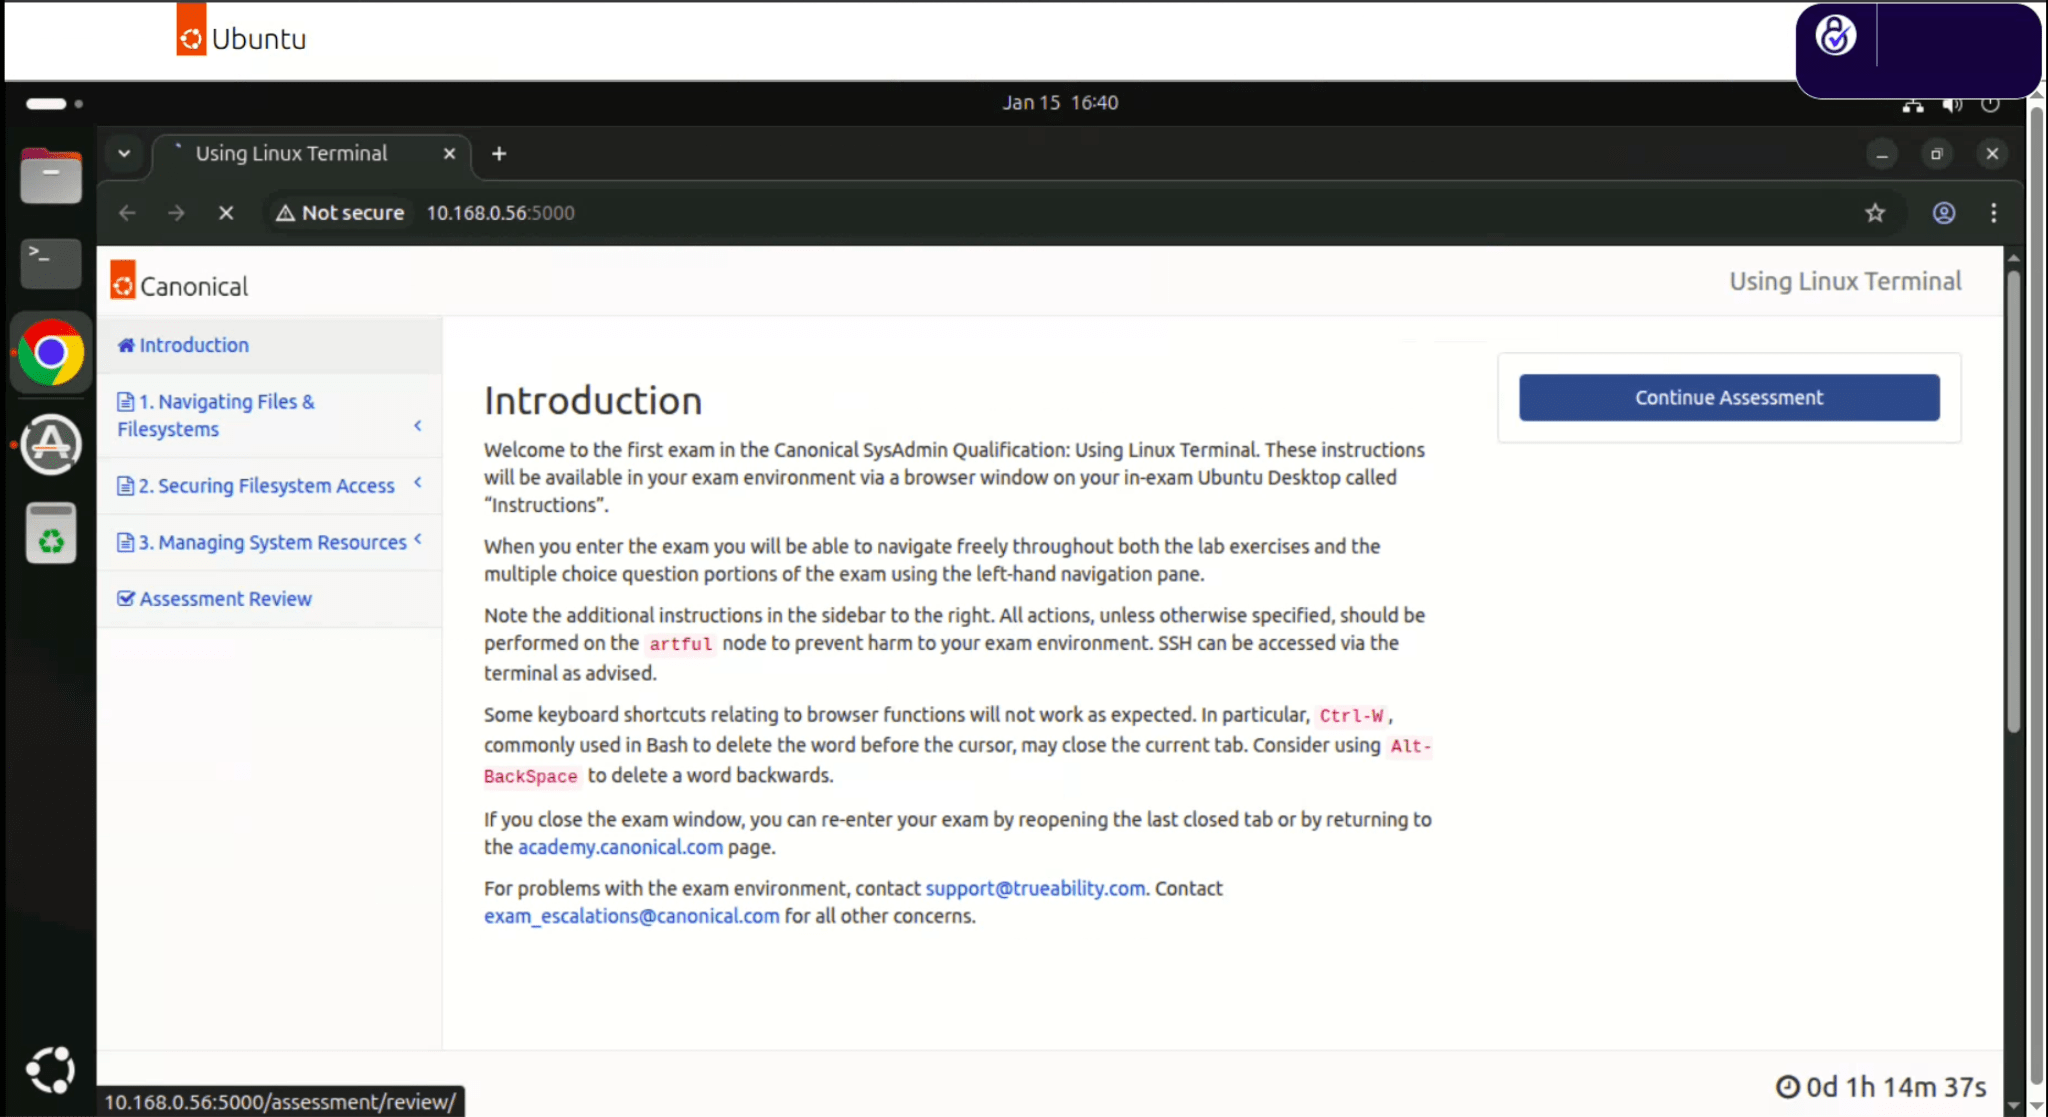
Task: Click Show Applications Ubuntu logo
Action: [51, 1070]
